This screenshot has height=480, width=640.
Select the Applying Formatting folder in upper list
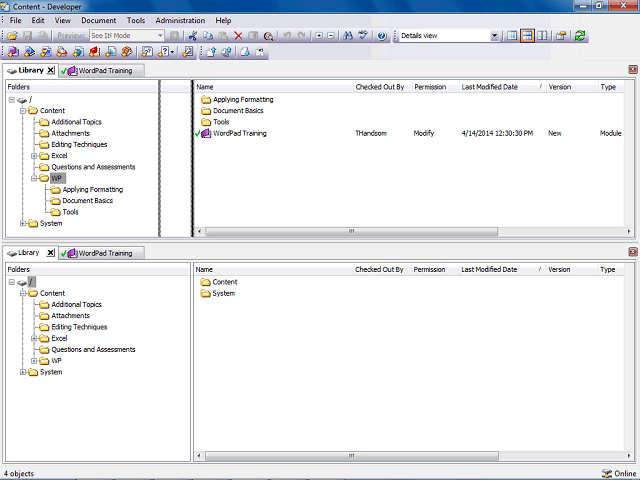pos(243,99)
